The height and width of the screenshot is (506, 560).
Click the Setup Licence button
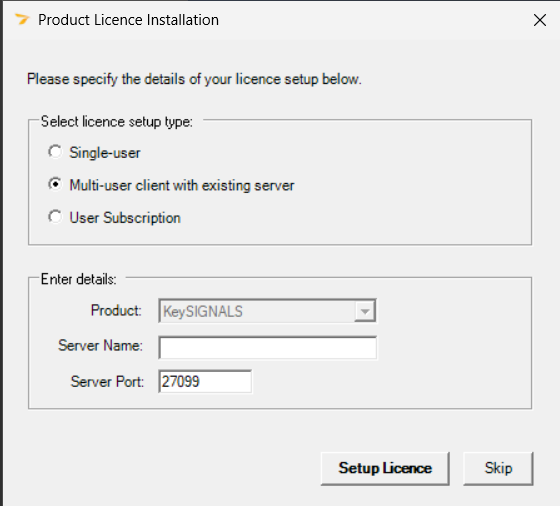385,469
